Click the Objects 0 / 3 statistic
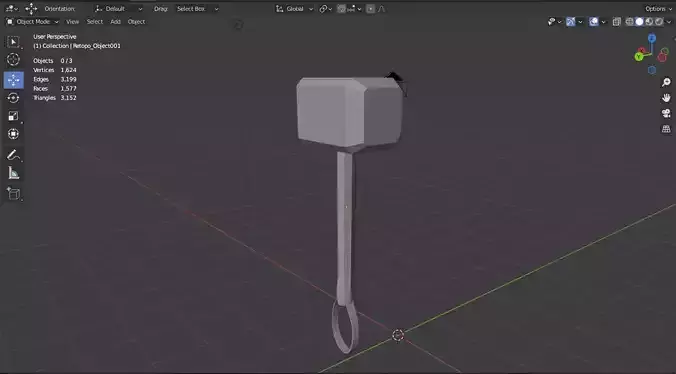 (x=53, y=61)
